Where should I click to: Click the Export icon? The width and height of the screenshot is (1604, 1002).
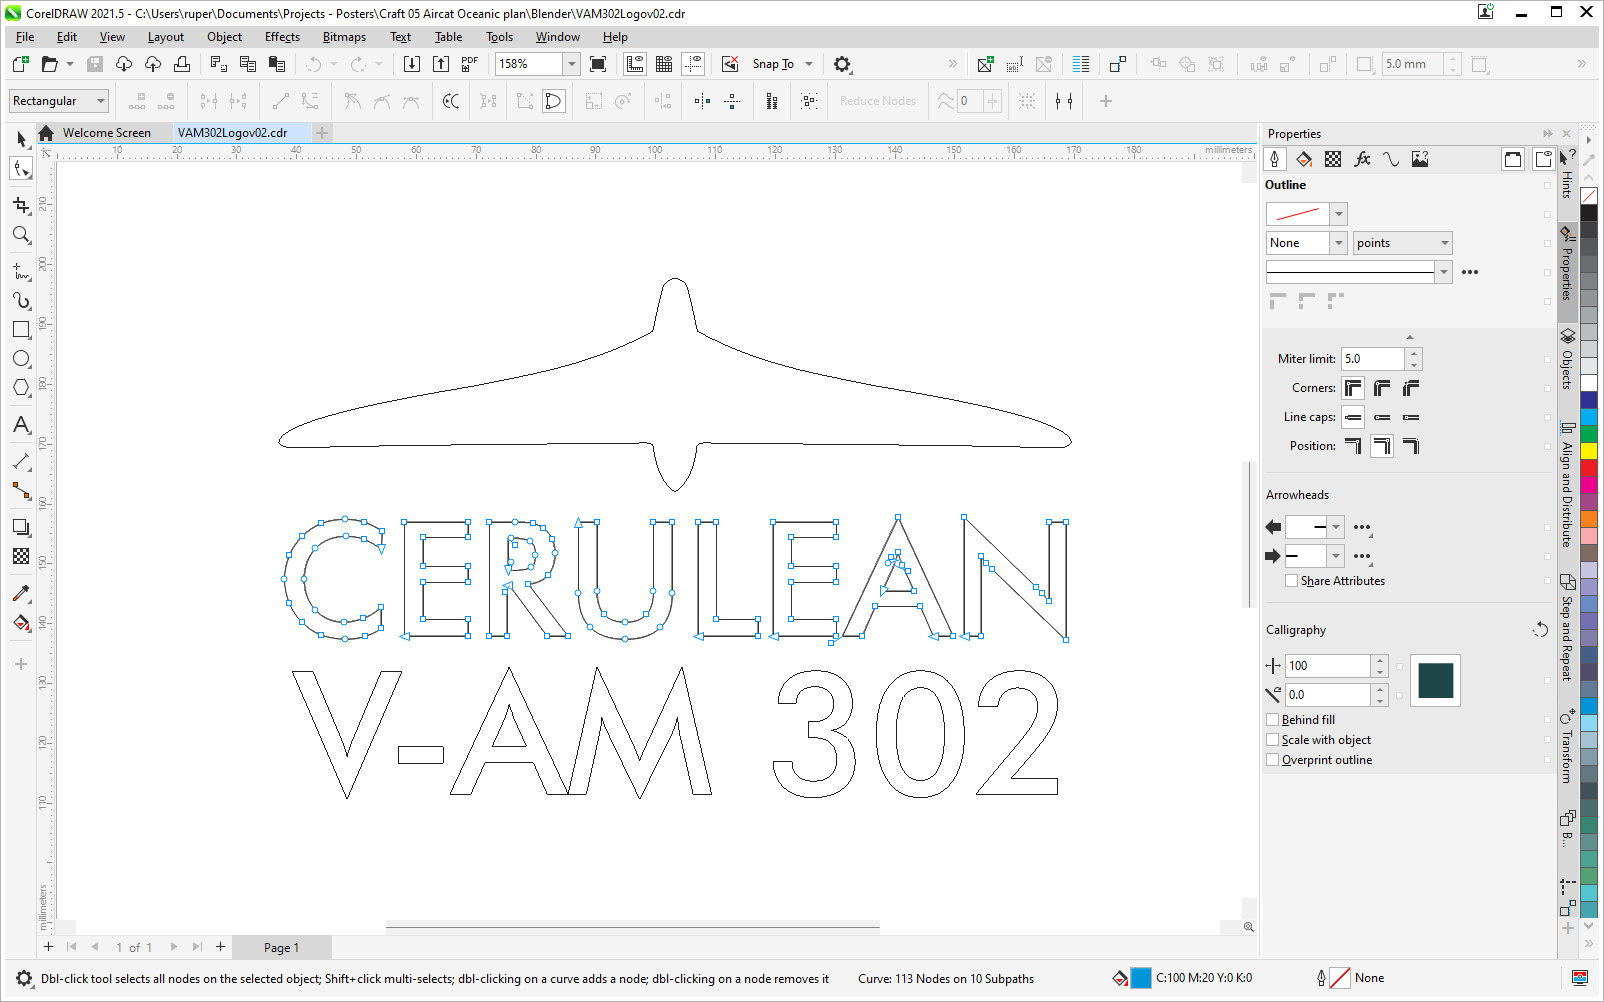coord(441,64)
